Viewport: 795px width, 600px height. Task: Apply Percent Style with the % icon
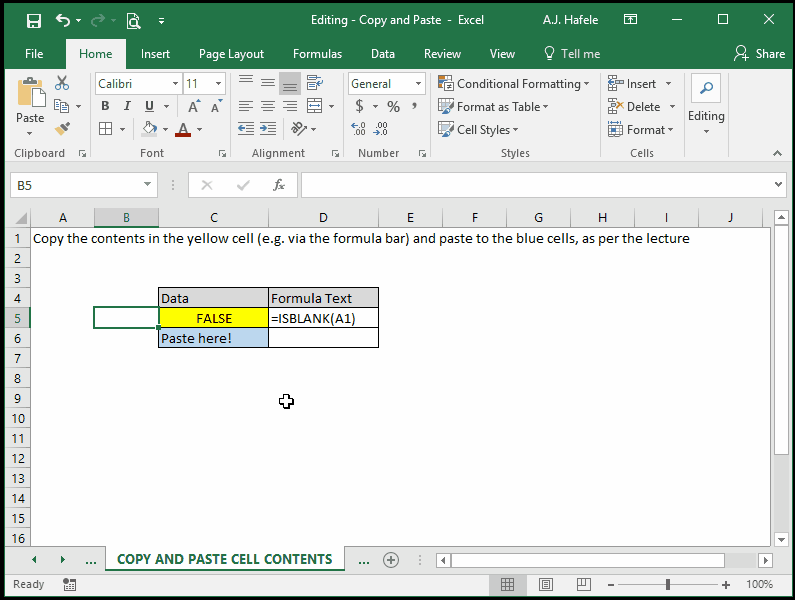click(393, 107)
